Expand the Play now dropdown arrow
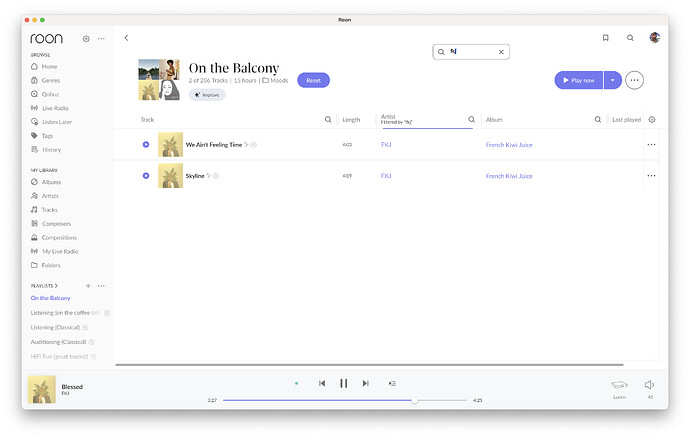The image size is (690, 437). pos(612,80)
